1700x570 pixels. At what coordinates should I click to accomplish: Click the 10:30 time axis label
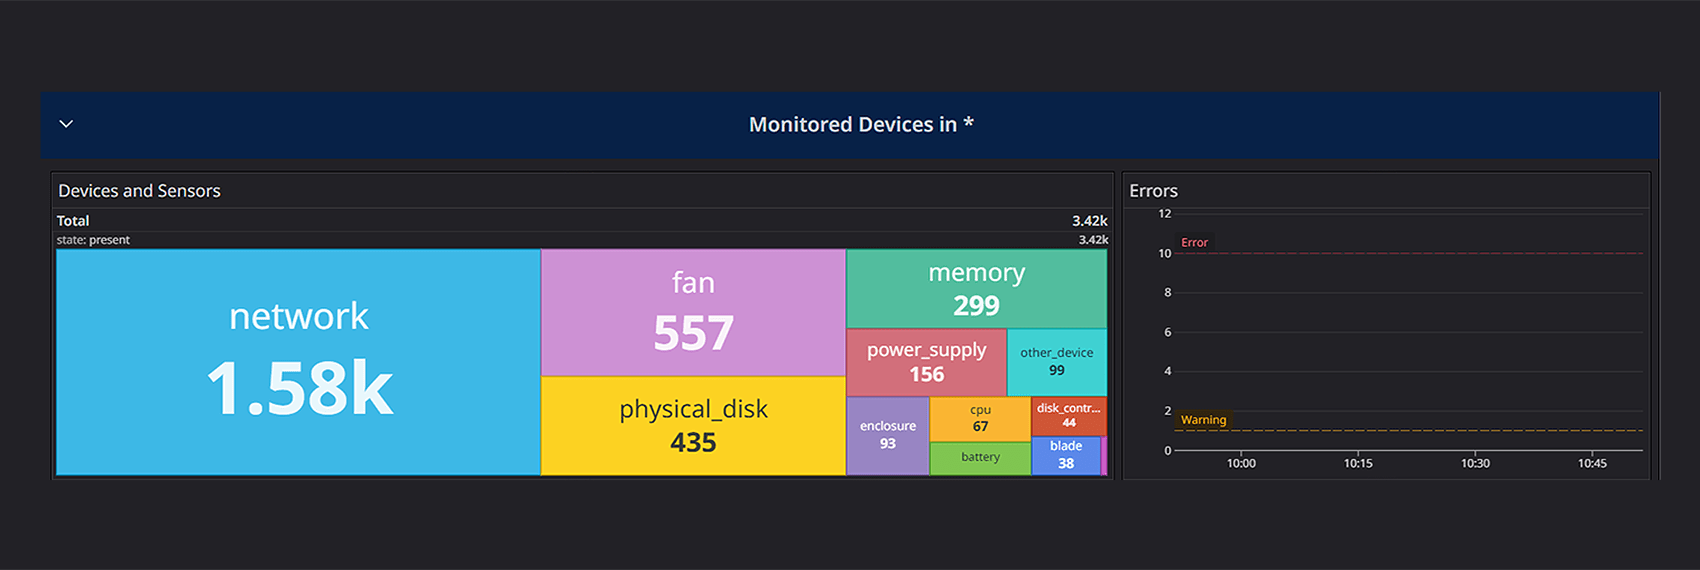click(x=1475, y=464)
